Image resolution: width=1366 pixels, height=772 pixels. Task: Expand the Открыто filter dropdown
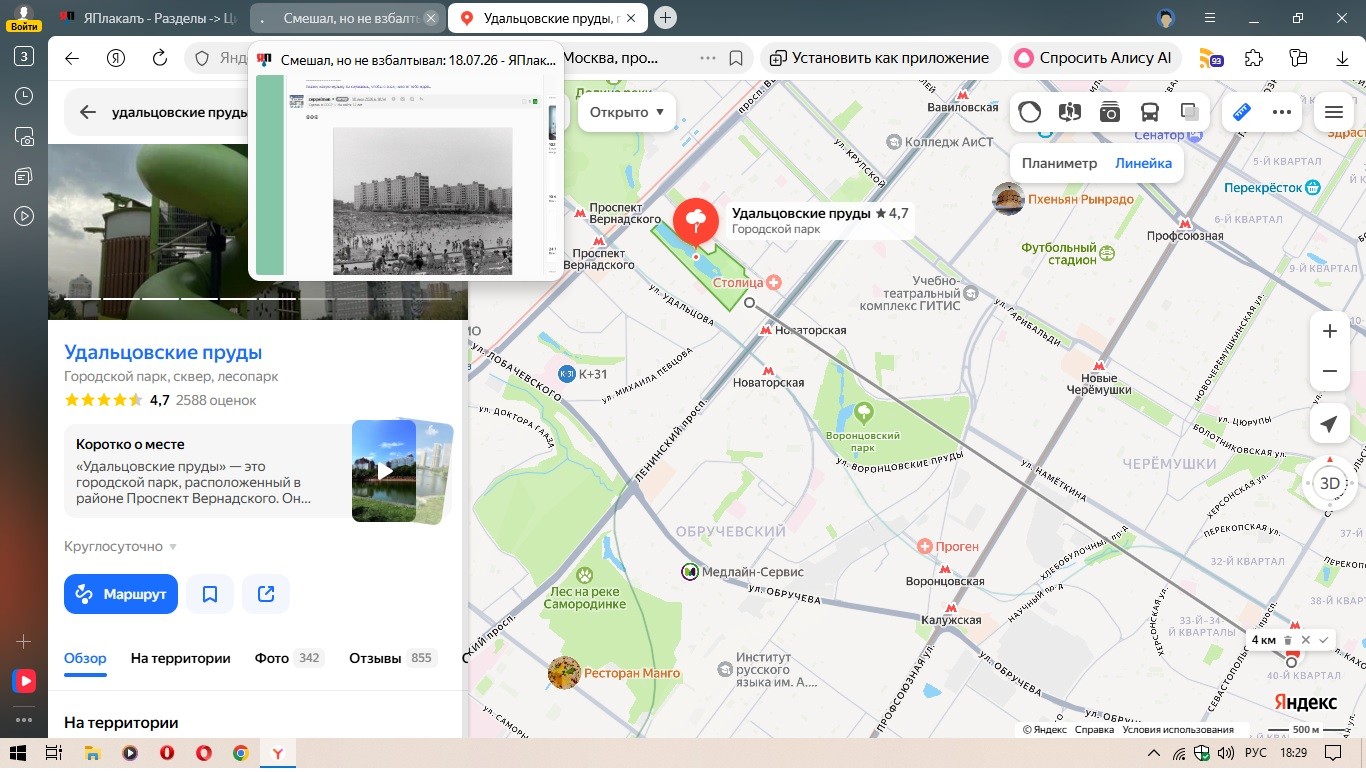pyautogui.click(x=627, y=112)
